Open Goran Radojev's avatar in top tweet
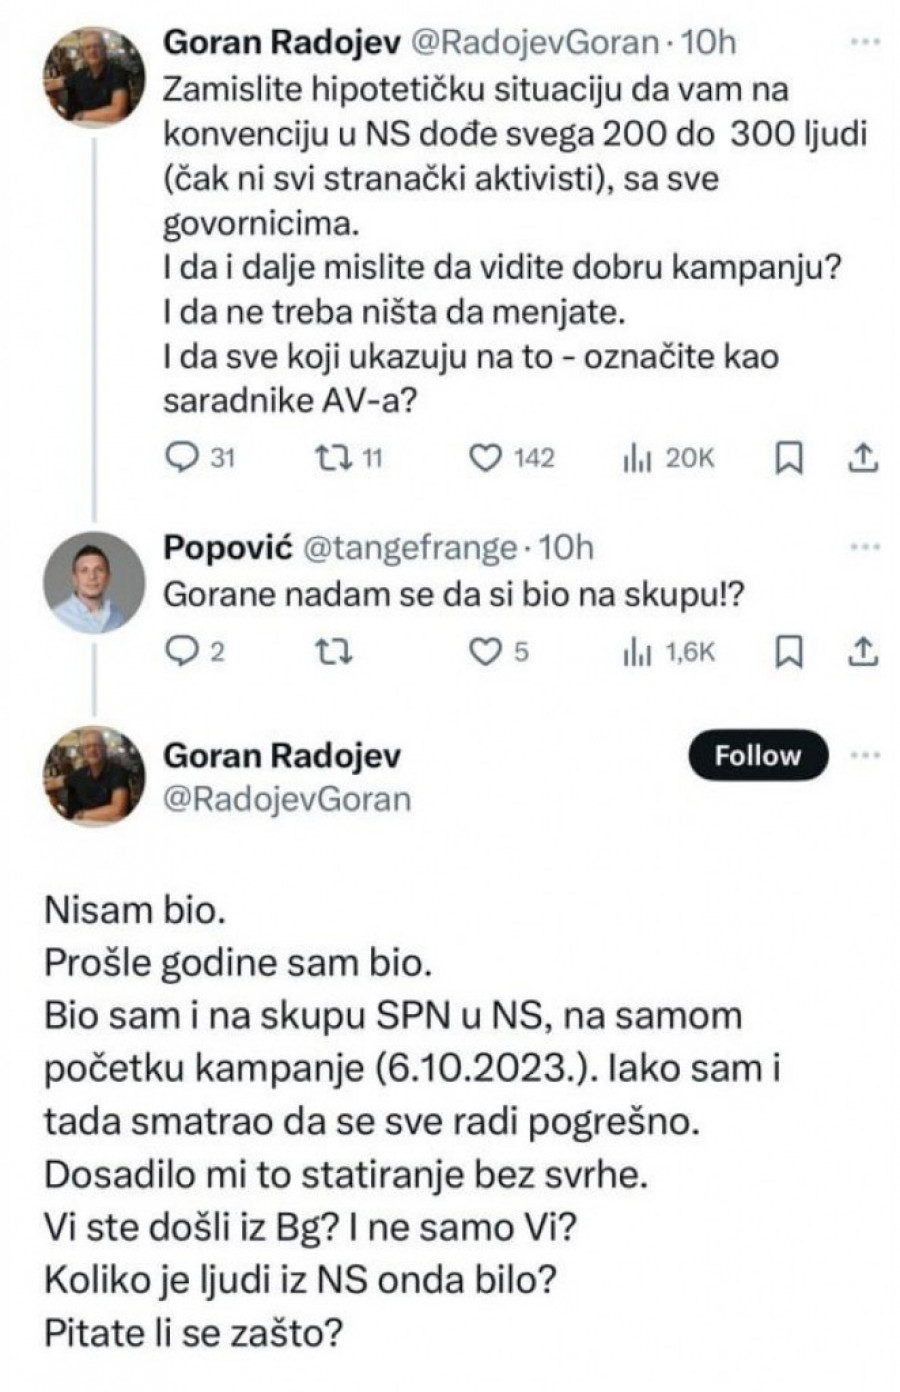900x1392 pixels. [95, 77]
